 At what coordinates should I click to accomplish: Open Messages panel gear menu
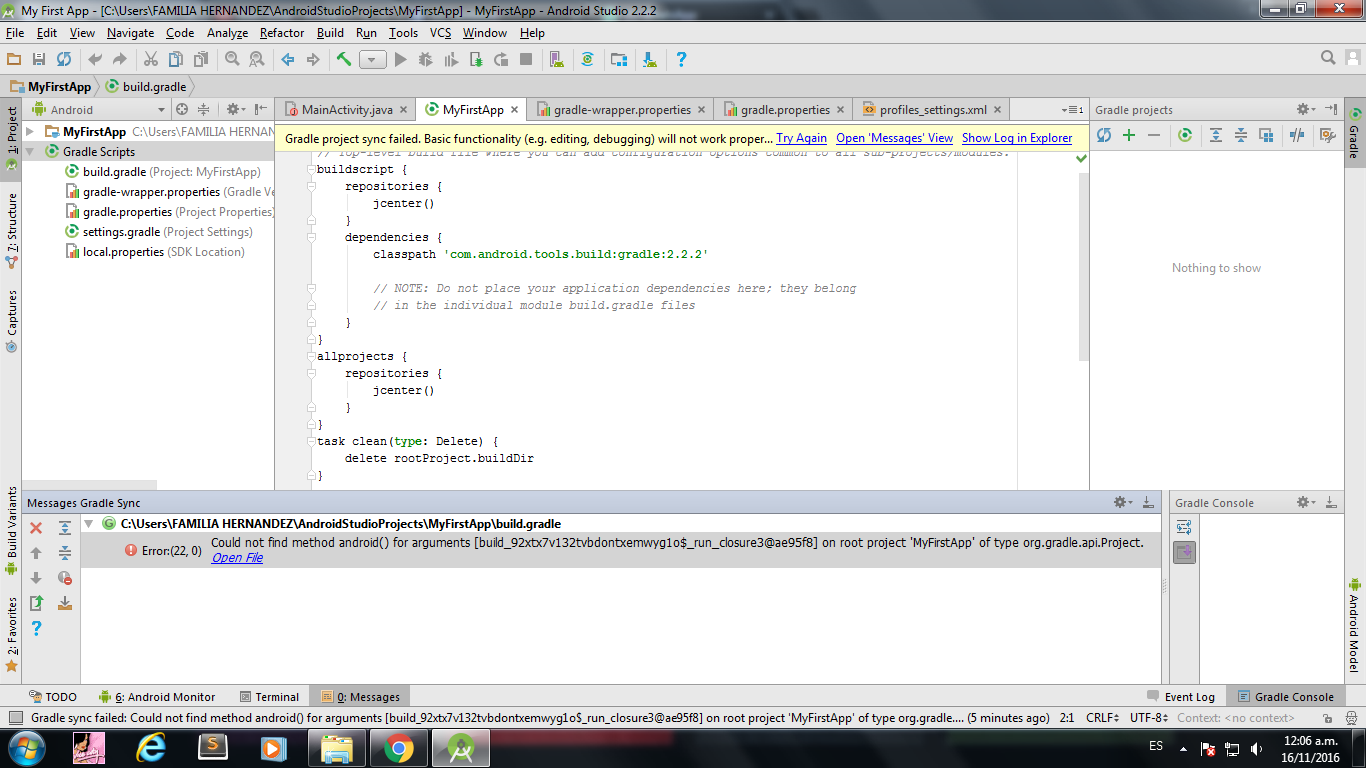coord(1124,503)
